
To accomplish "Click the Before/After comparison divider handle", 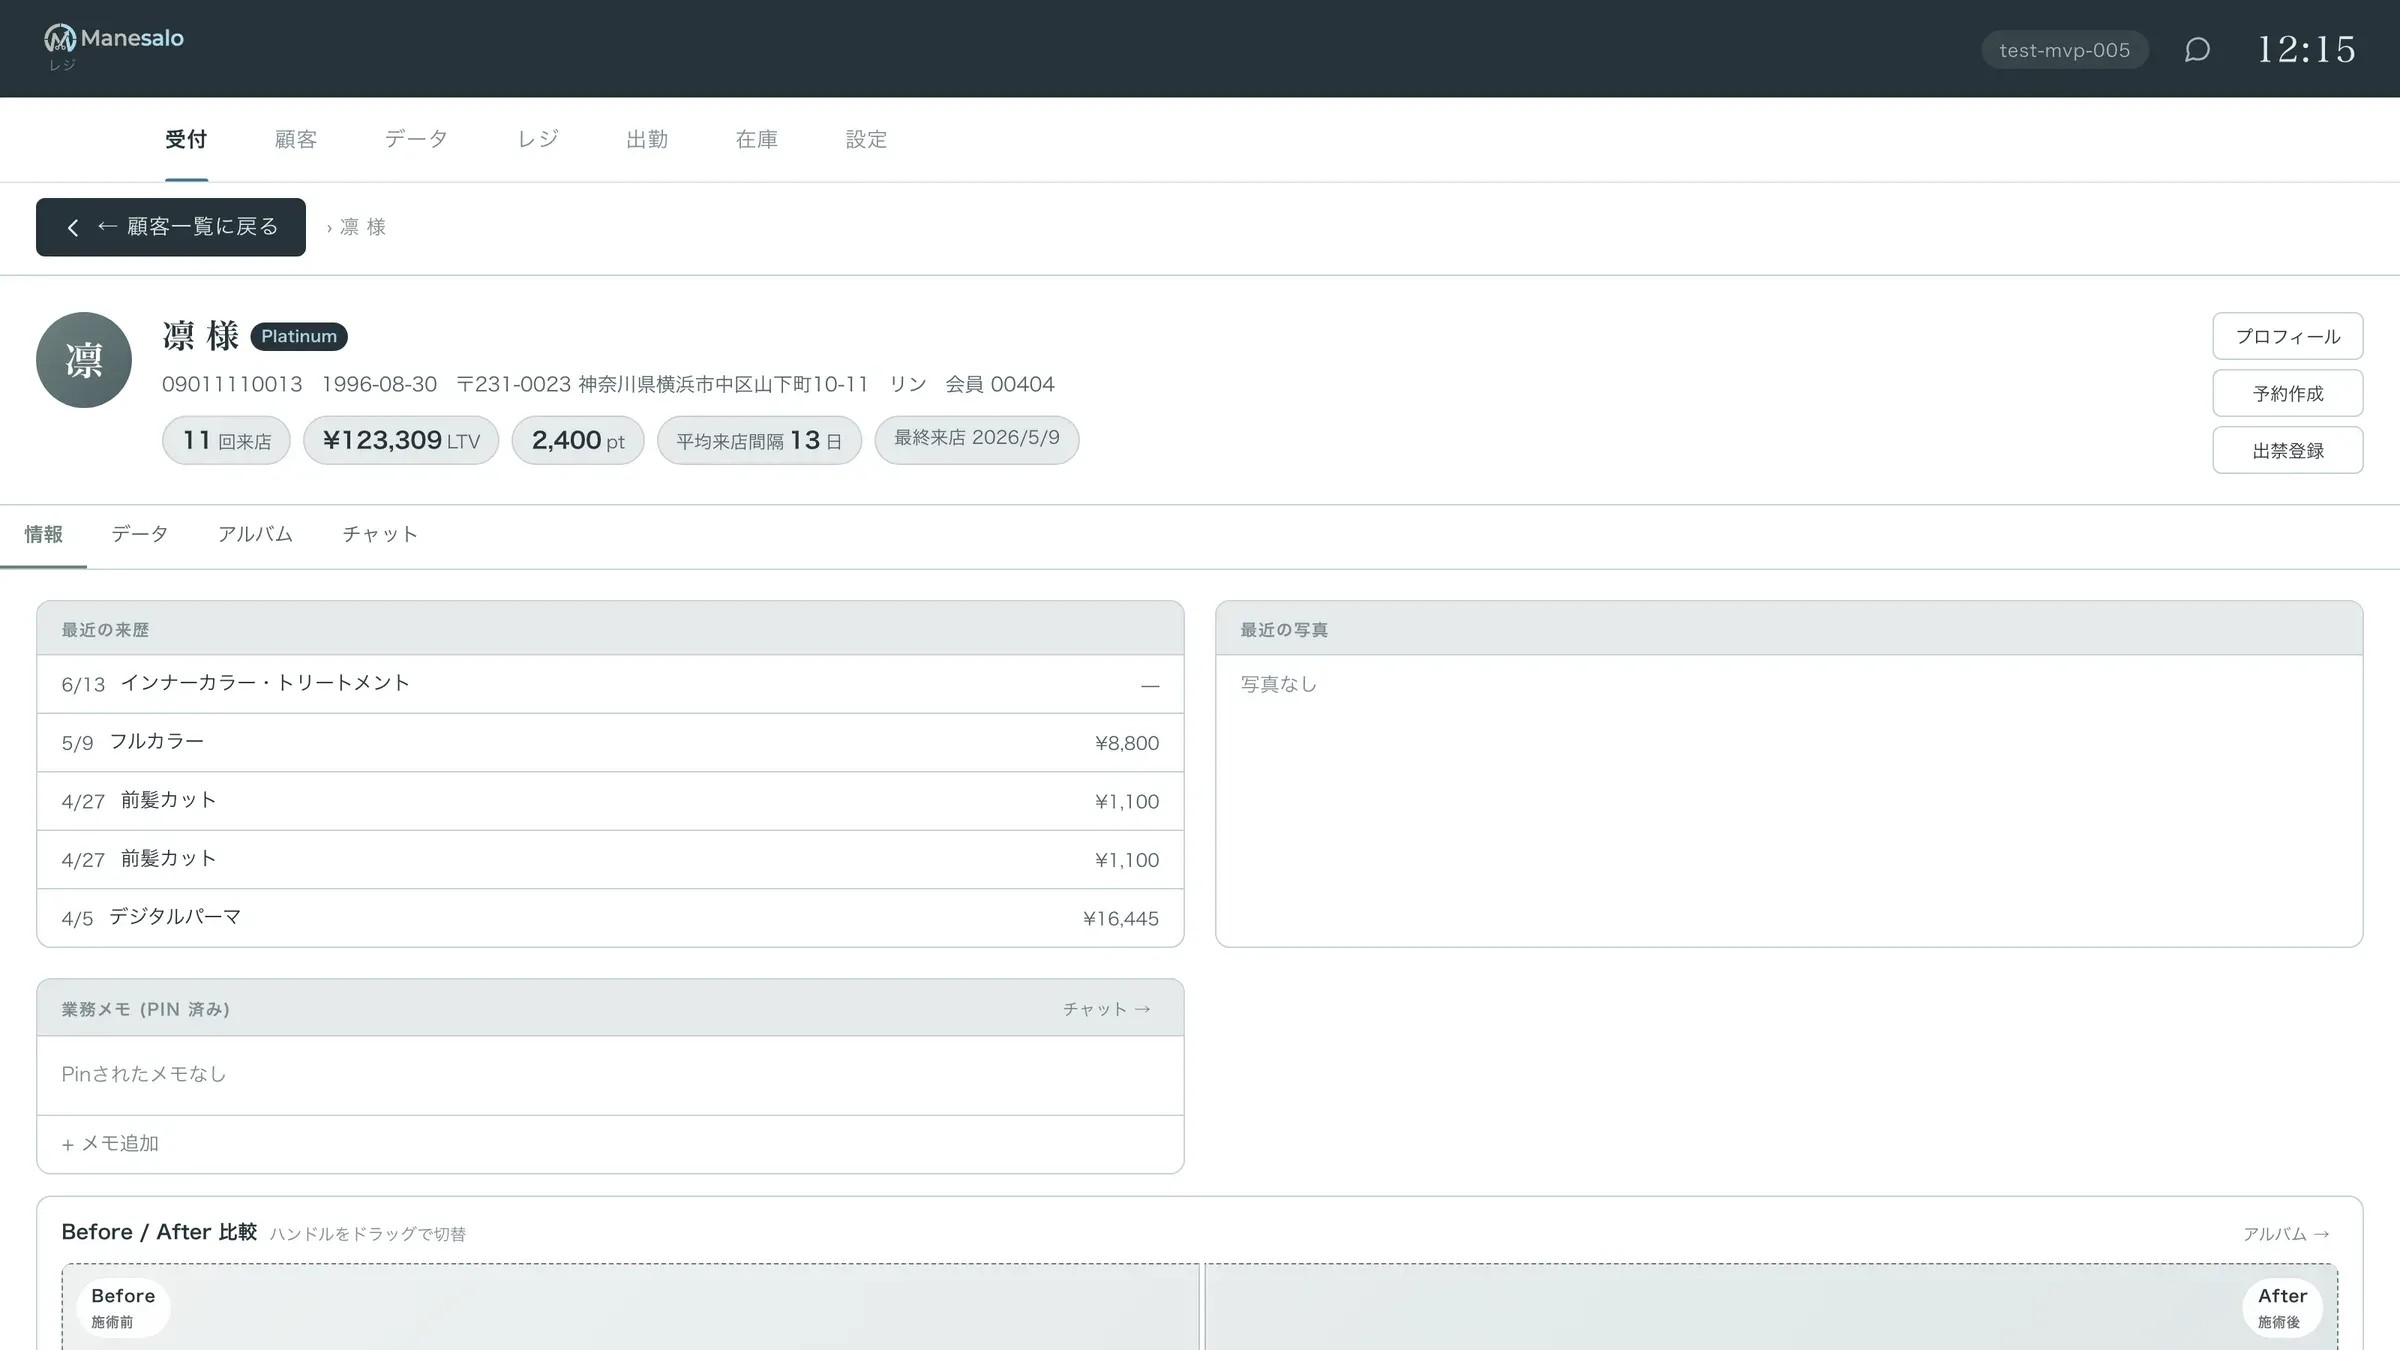I will point(1203,1307).
